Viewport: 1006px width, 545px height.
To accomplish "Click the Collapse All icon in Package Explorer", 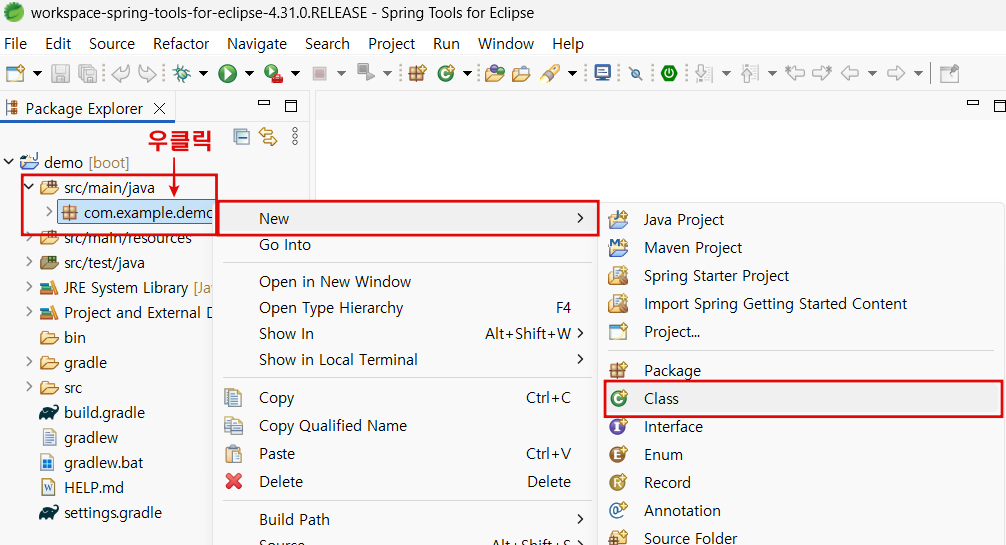I will point(241,136).
